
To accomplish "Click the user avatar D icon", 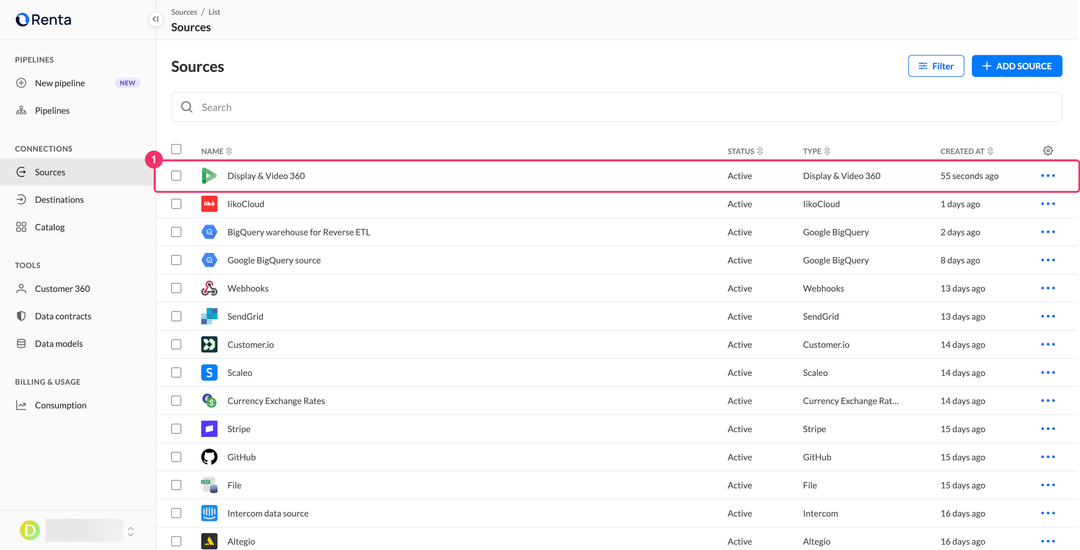I will (x=30, y=530).
